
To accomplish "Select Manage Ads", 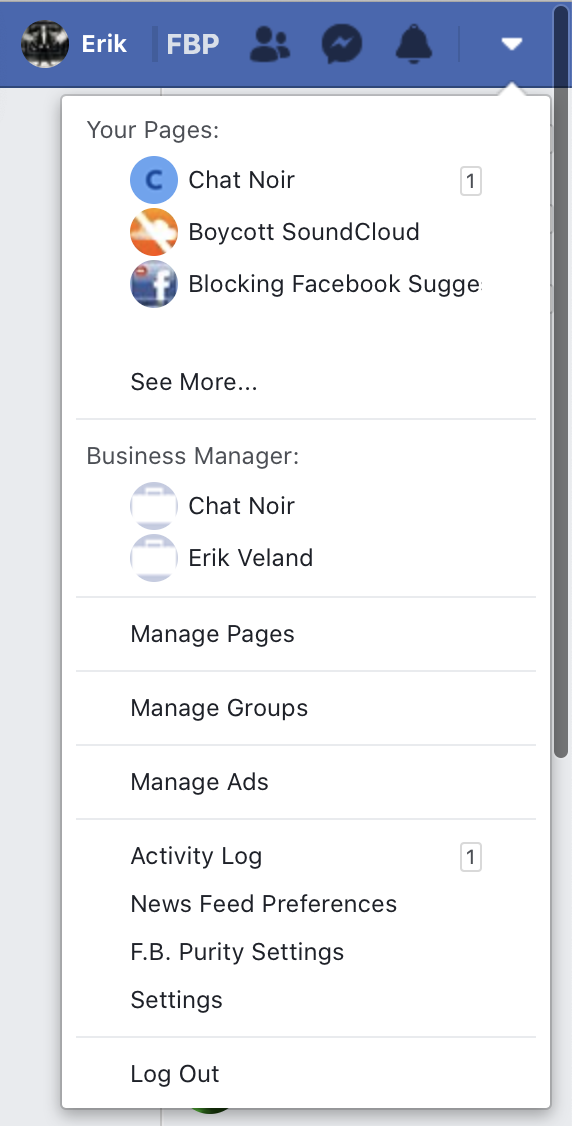I will (x=306, y=782).
